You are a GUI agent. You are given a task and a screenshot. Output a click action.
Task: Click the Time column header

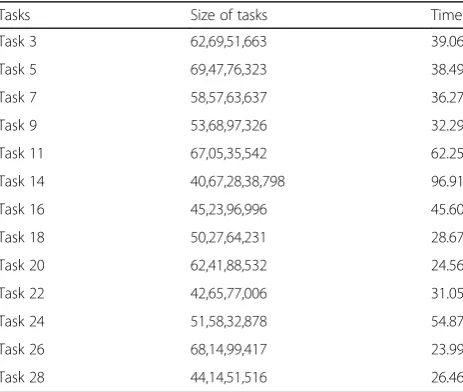click(447, 15)
